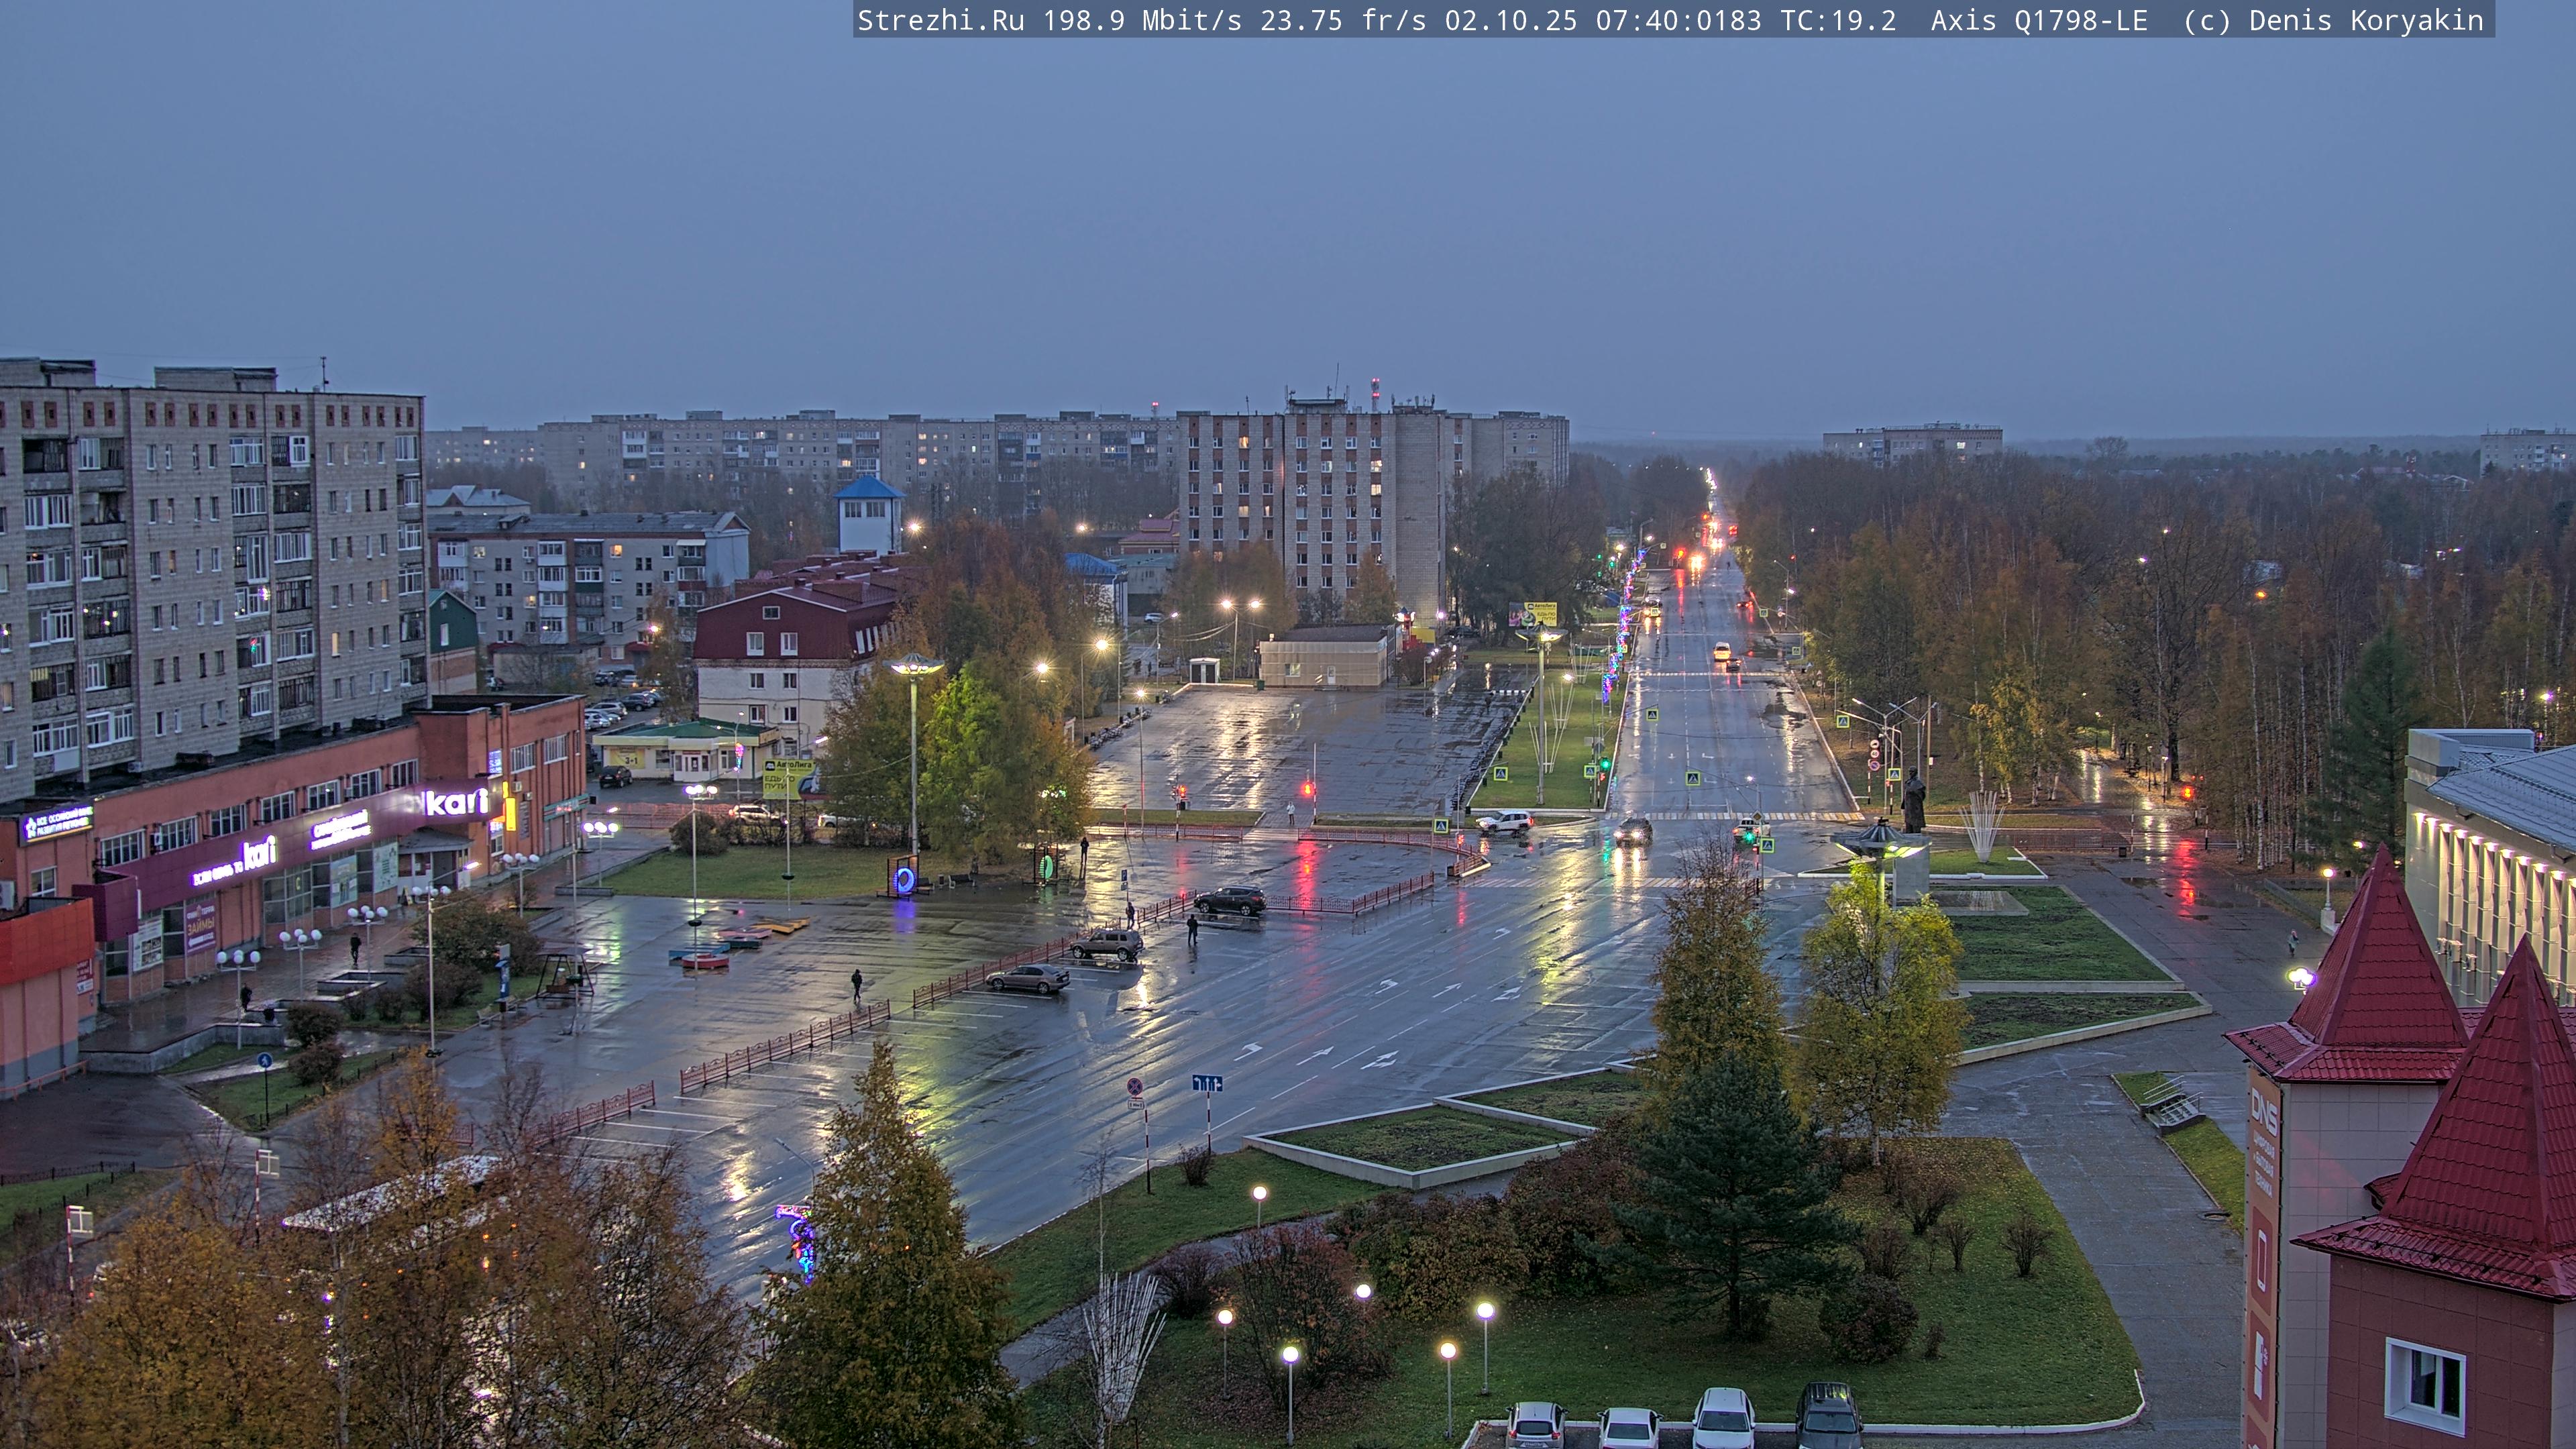Click the blue lane direction road sign
2576x1449 pixels.
pos(1207,1083)
